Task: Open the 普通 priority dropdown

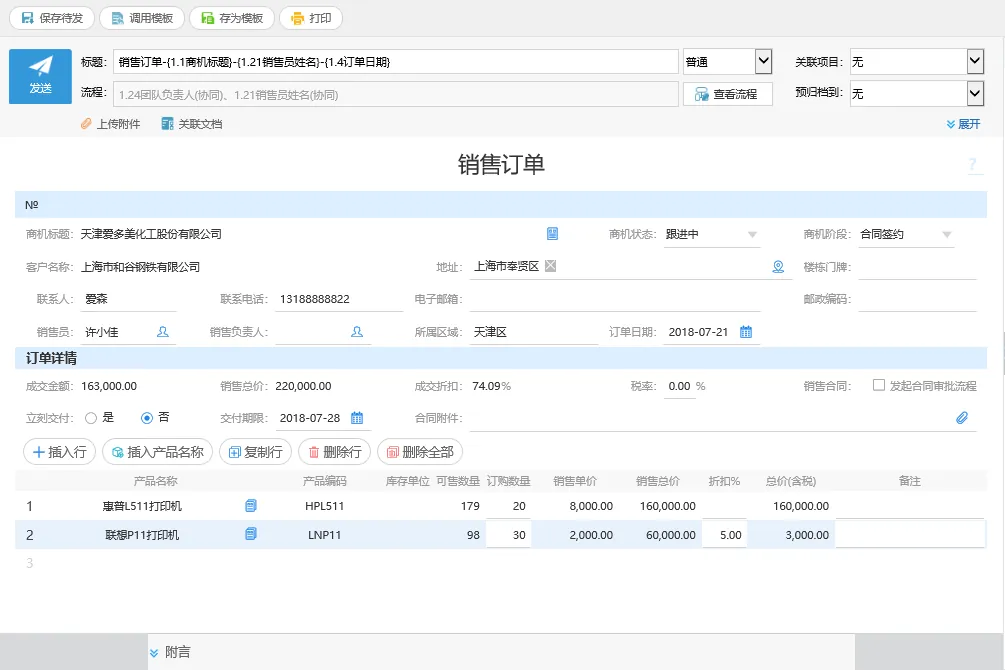Action: point(727,62)
